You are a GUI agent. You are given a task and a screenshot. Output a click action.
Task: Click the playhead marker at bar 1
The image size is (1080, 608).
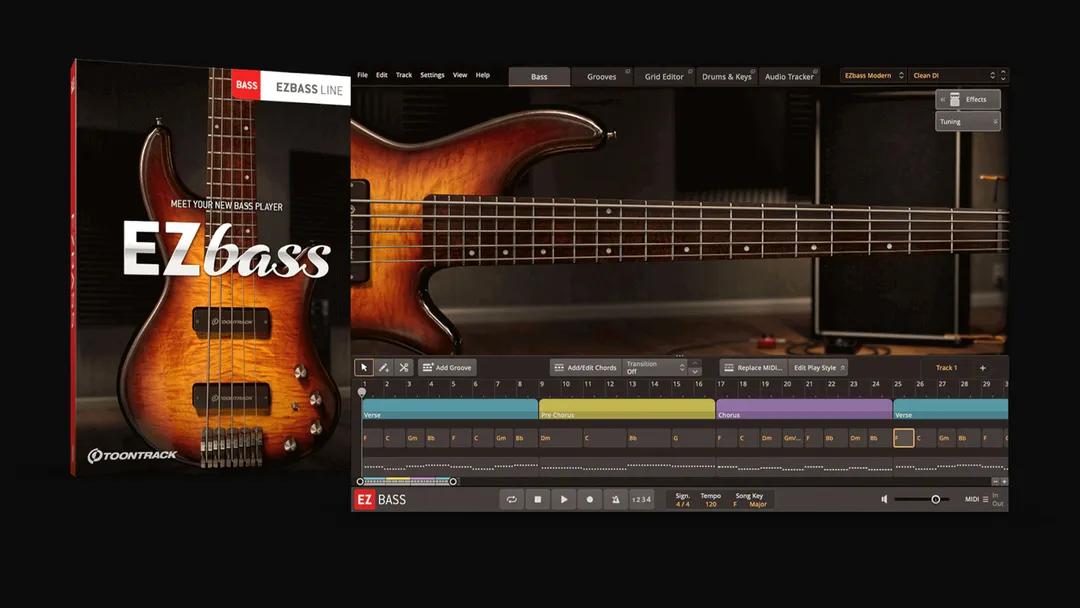click(362, 392)
